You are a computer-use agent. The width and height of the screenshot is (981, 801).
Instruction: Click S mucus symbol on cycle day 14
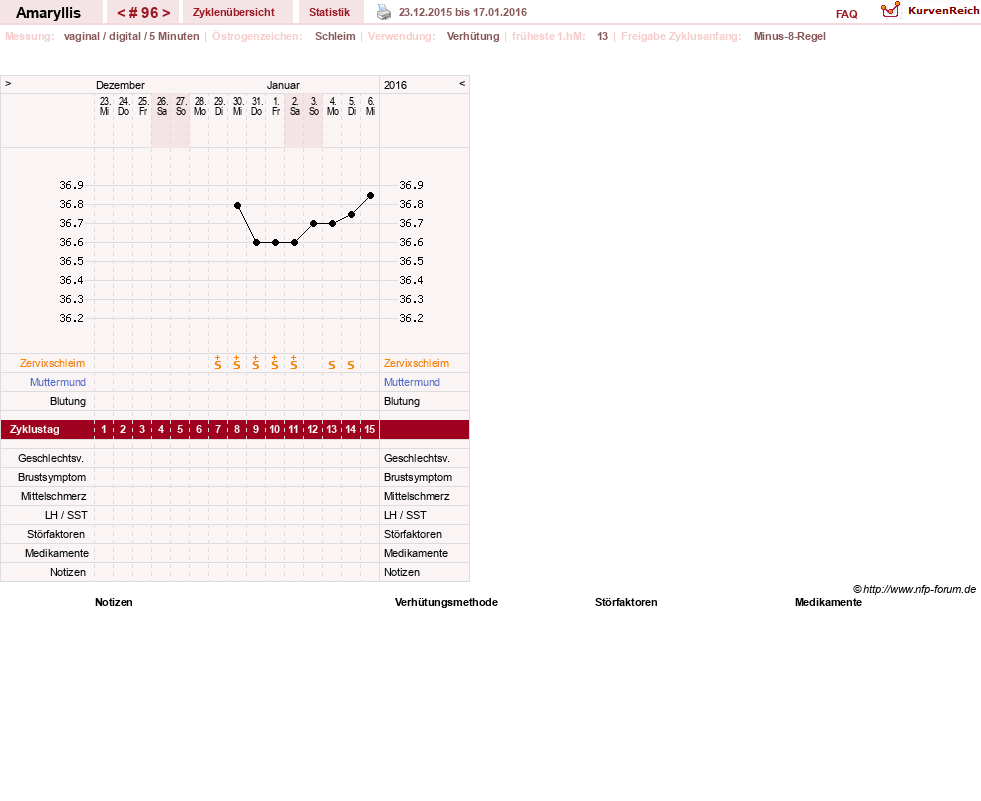point(351,365)
